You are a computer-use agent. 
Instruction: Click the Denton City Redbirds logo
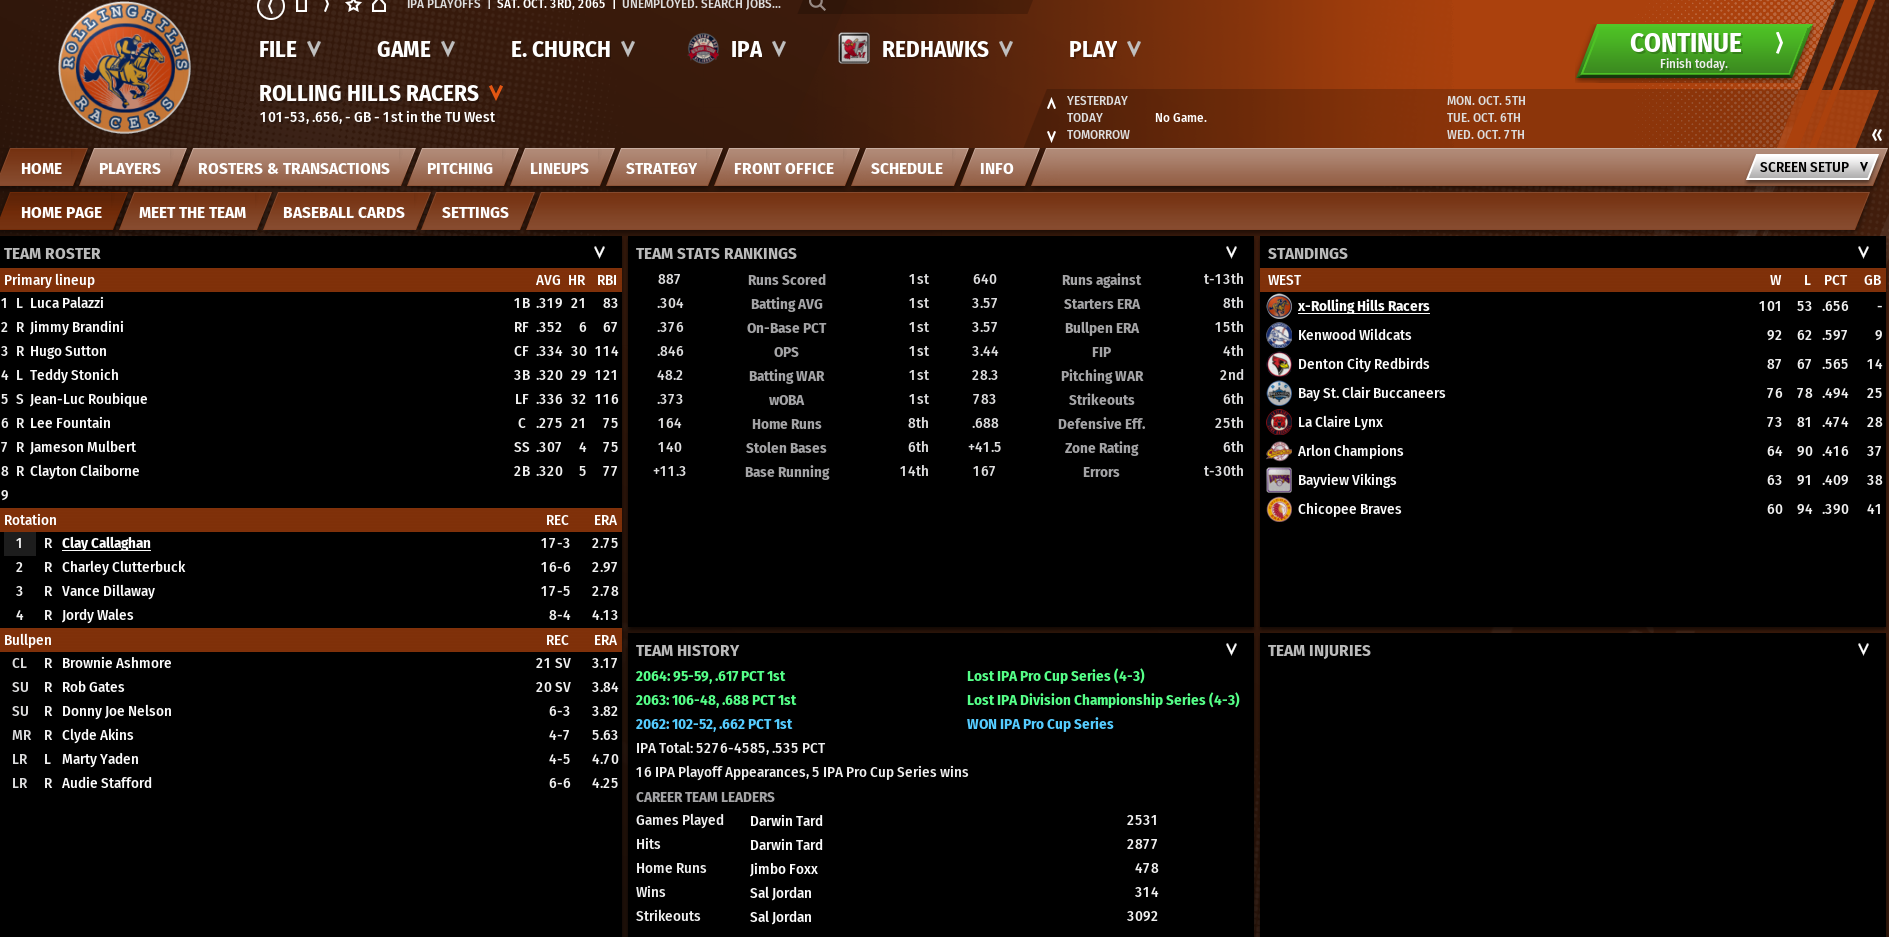tap(1279, 364)
